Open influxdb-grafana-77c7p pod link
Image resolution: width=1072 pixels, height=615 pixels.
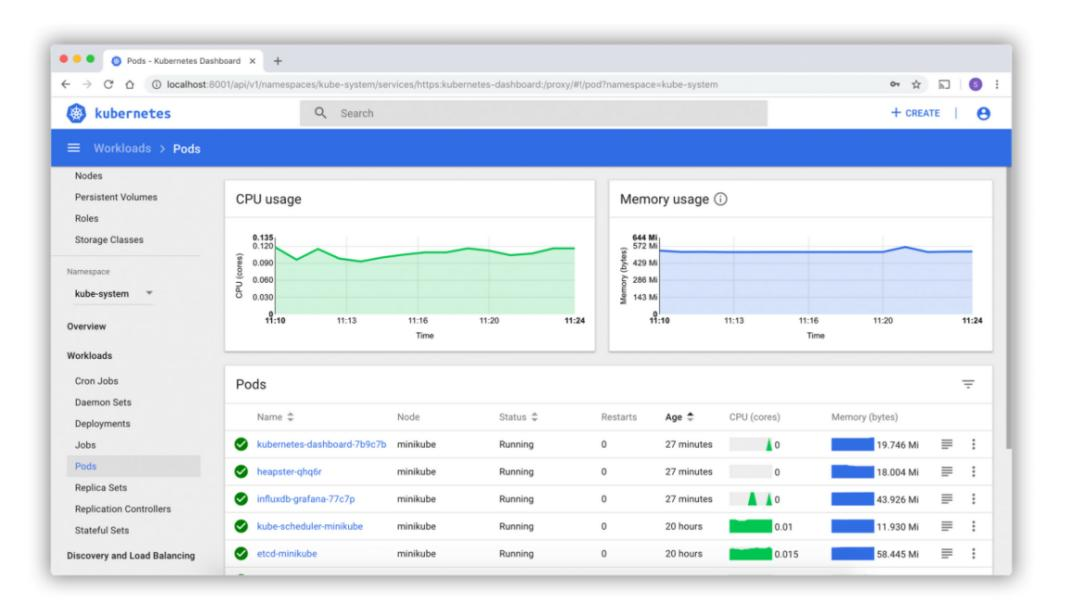306,499
